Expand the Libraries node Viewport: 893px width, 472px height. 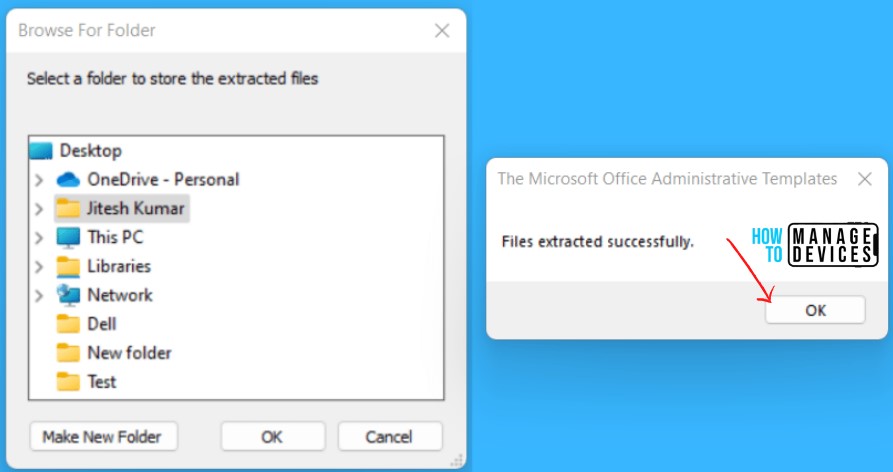point(39,267)
